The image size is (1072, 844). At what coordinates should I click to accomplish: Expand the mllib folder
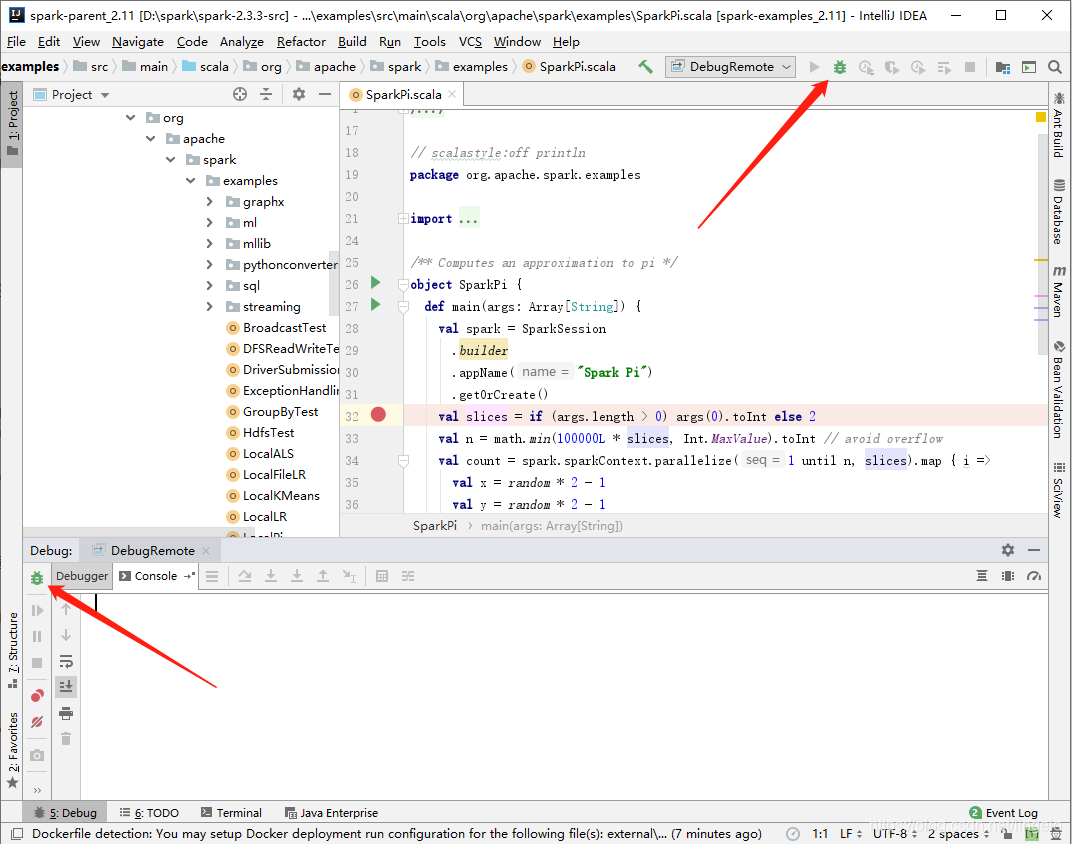pyautogui.click(x=210, y=243)
